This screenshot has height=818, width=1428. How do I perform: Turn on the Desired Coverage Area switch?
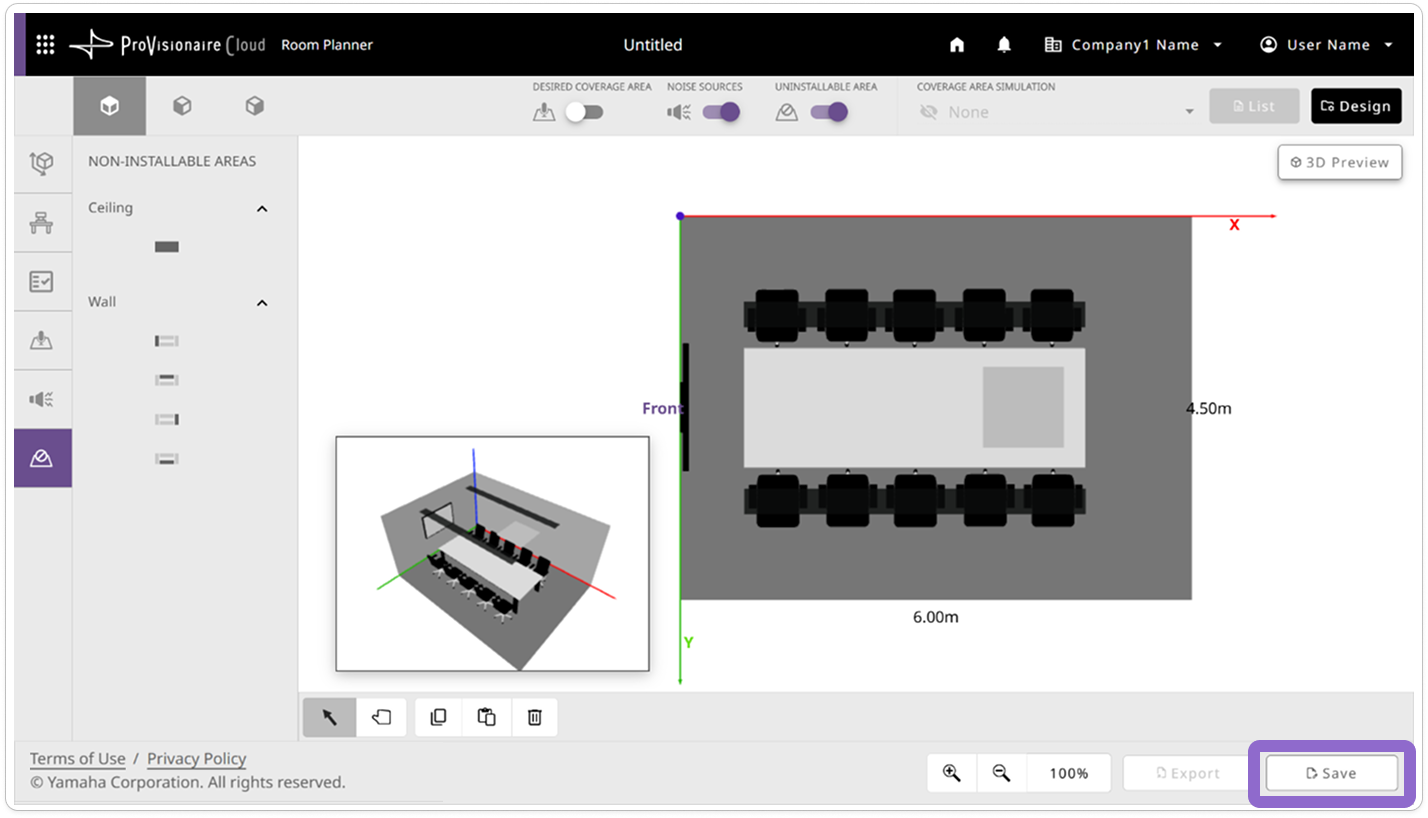click(584, 112)
